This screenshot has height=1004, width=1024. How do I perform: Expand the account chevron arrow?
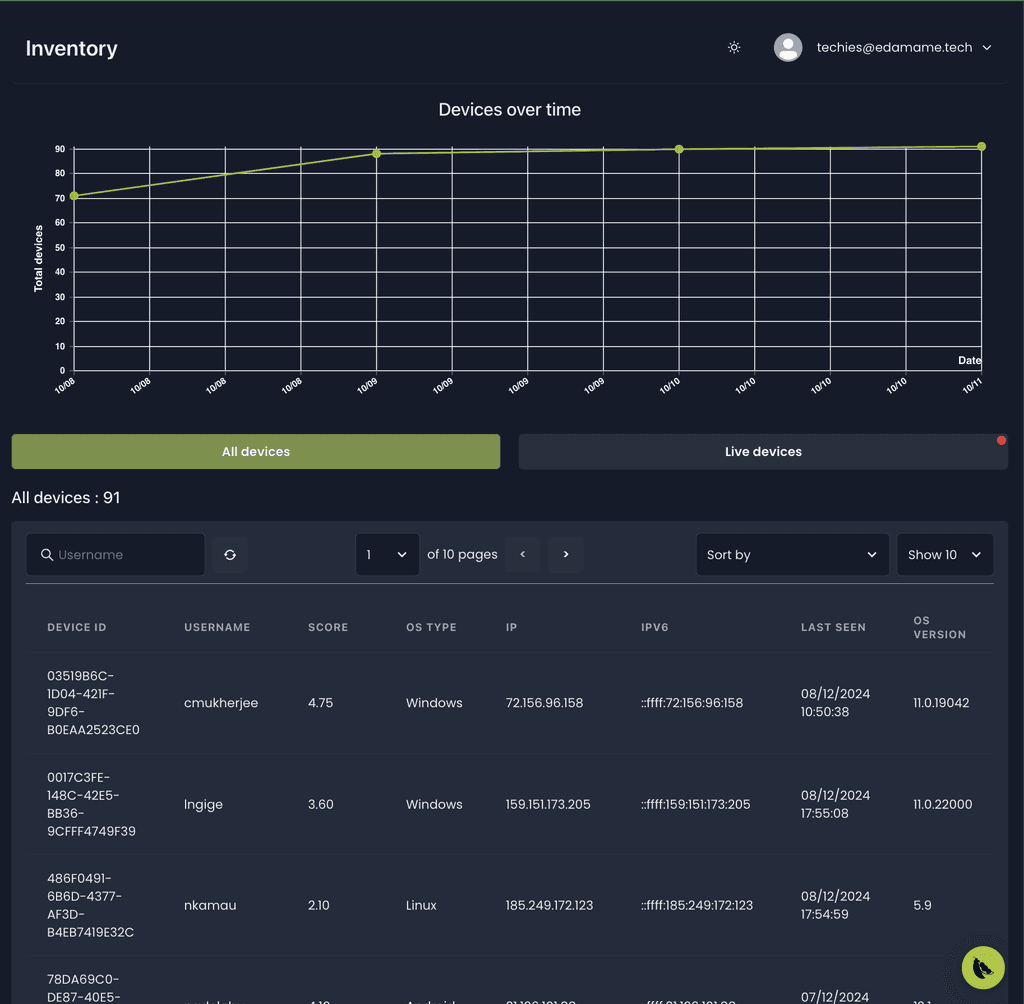click(x=987, y=48)
